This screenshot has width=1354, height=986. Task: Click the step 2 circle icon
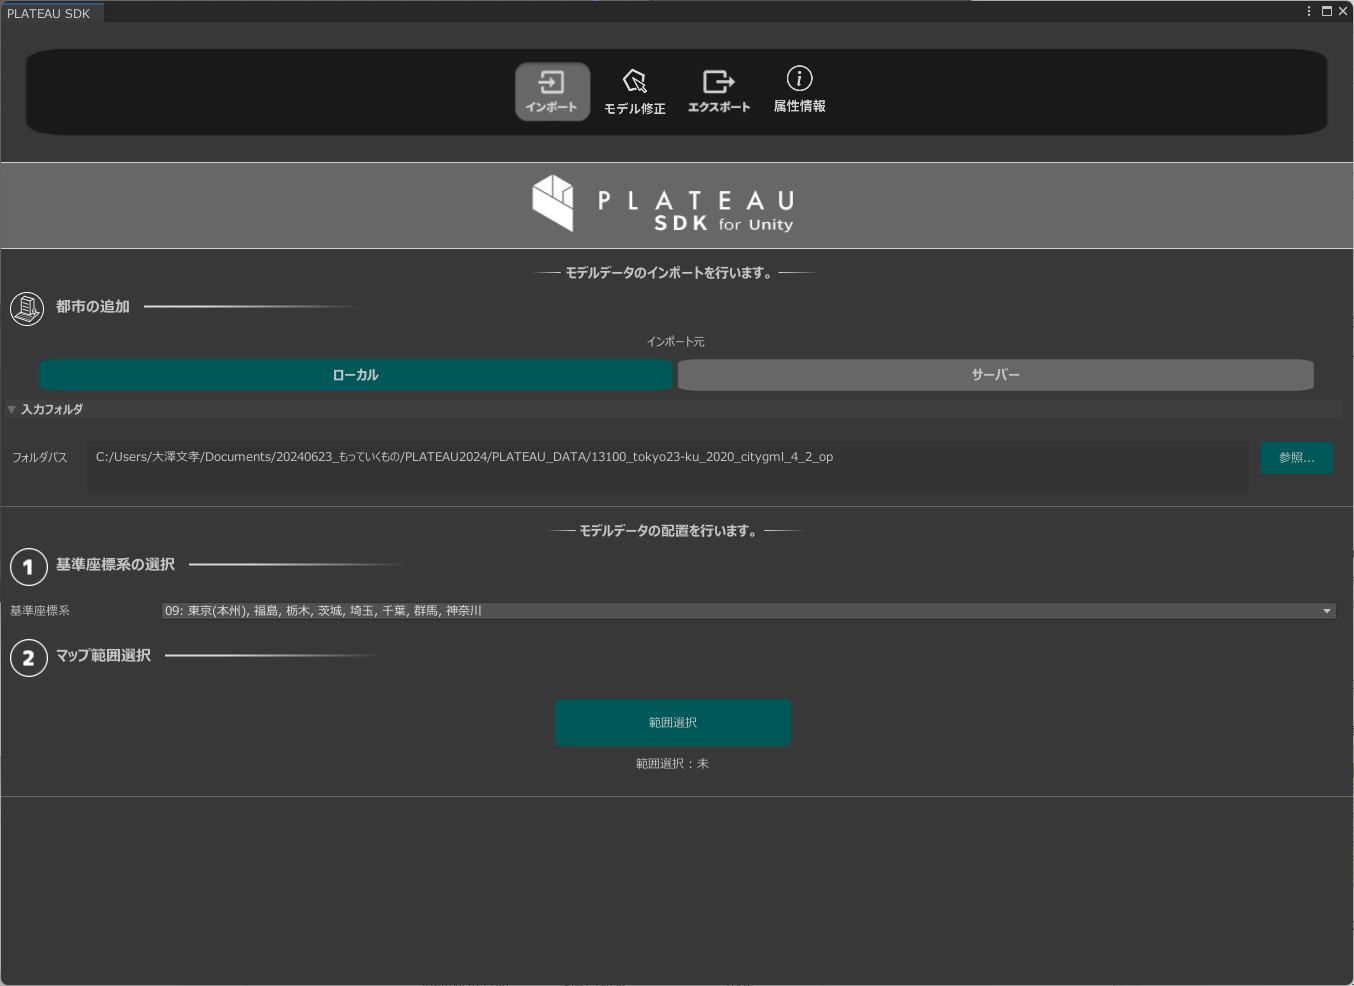(x=28, y=658)
